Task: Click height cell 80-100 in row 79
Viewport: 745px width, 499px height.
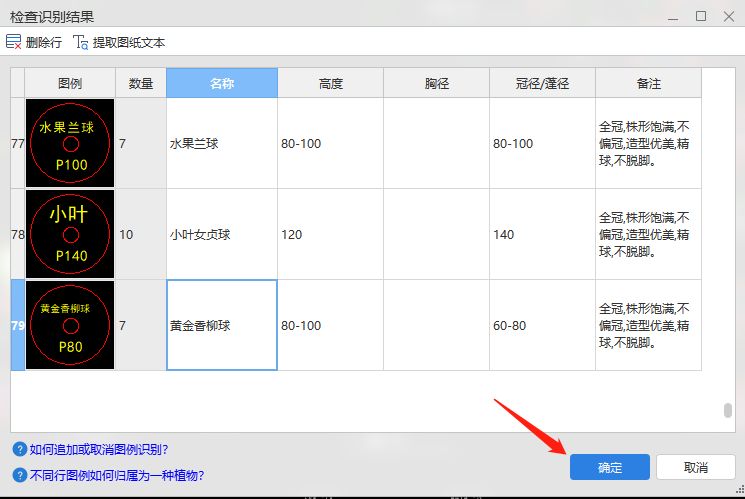Action: point(331,325)
